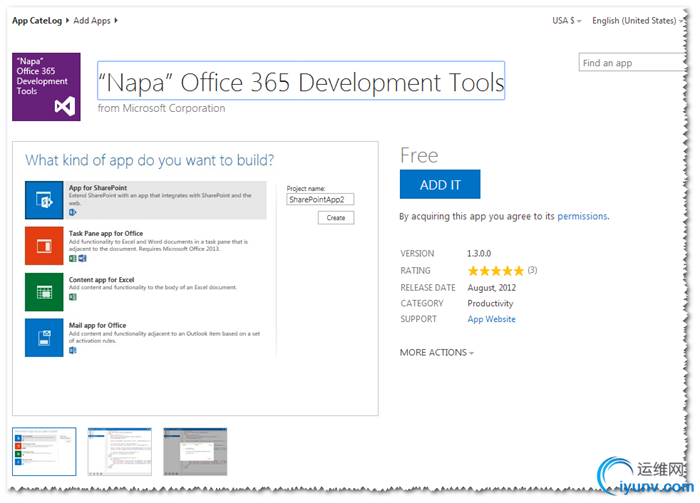Image resolution: width=700 pixels, height=503 pixels.
Task: Click the small SharePoint icon under App for SharePoint
Action: tap(73, 212)
